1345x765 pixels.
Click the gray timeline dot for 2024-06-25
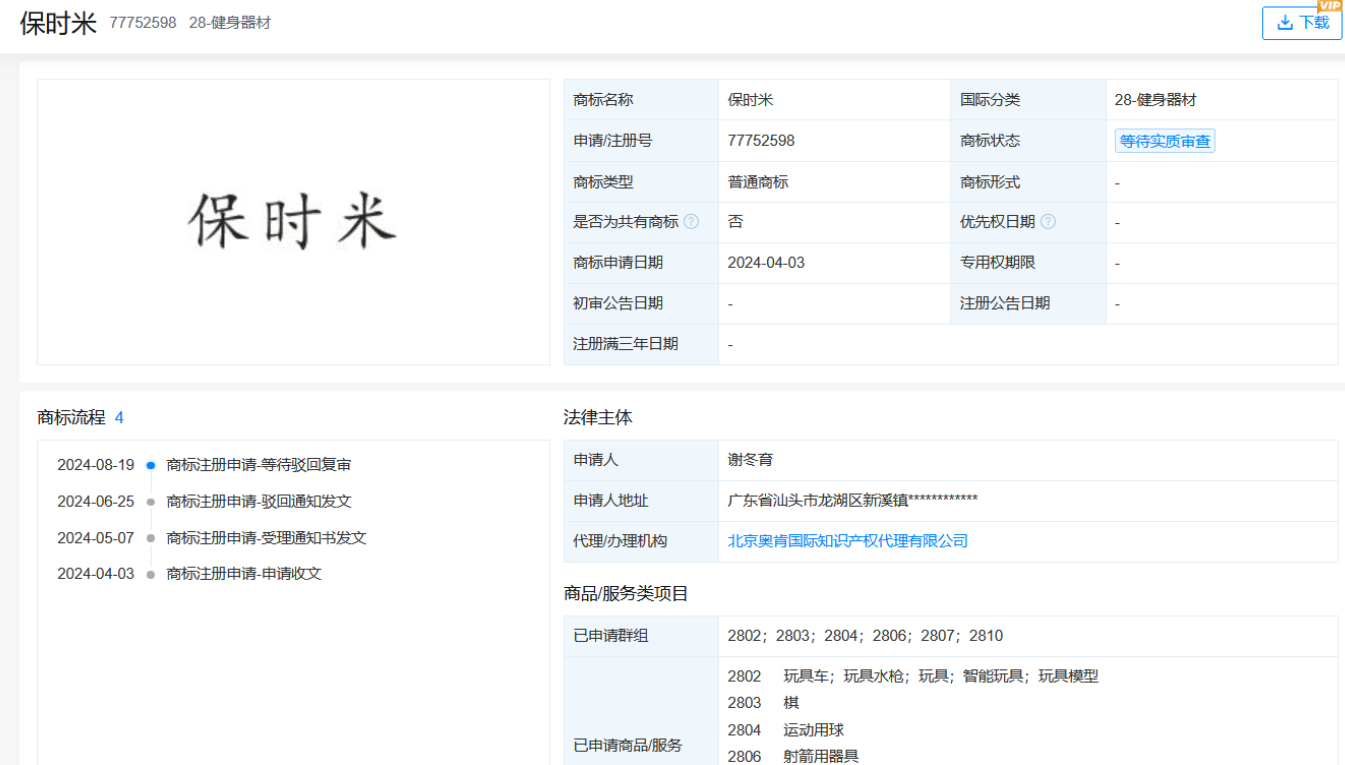click(151, 502)
